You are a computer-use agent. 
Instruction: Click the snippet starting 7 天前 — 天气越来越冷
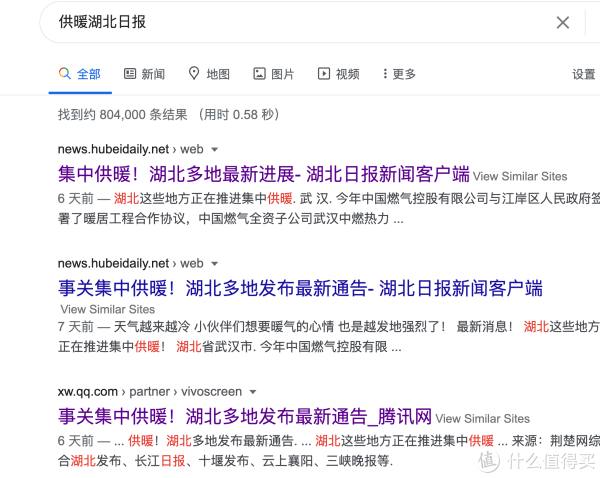click(x=329, y=337)
